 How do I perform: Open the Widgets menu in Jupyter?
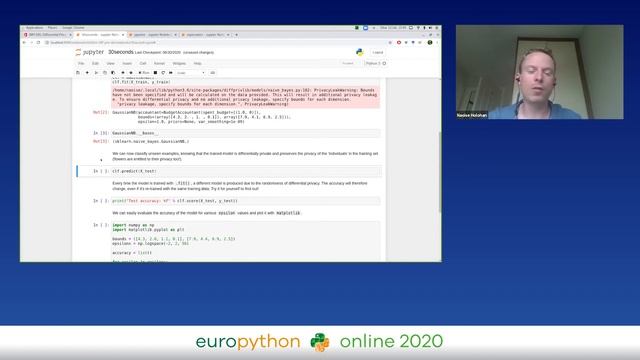pos(179,63)
